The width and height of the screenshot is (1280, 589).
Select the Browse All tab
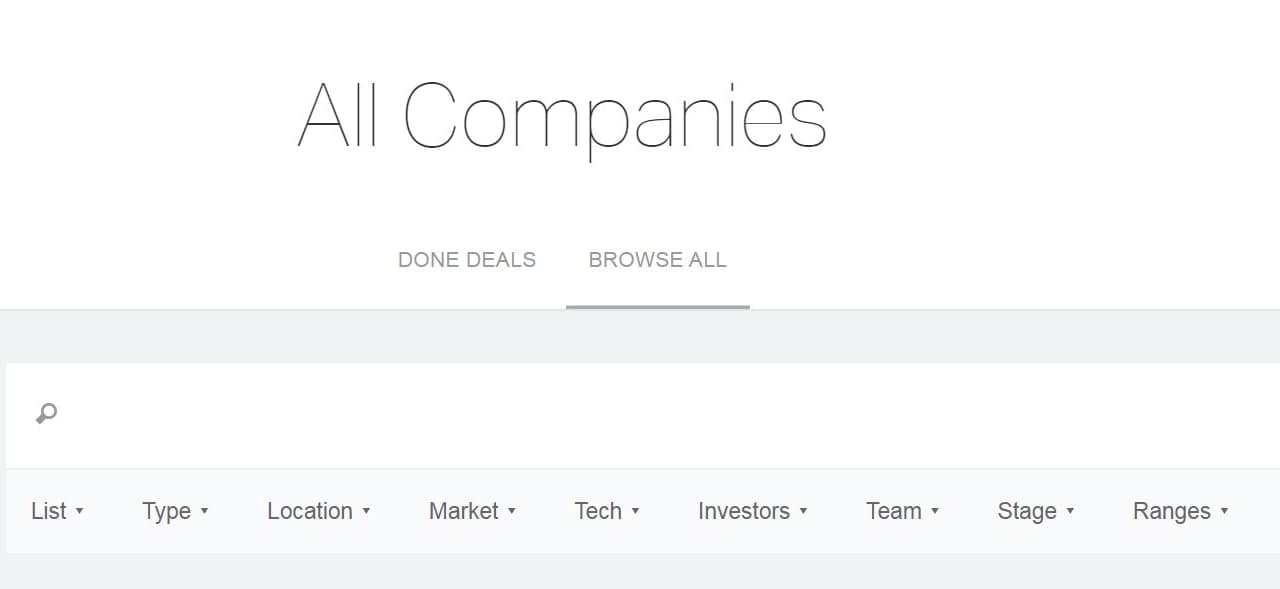coord(657,260)
